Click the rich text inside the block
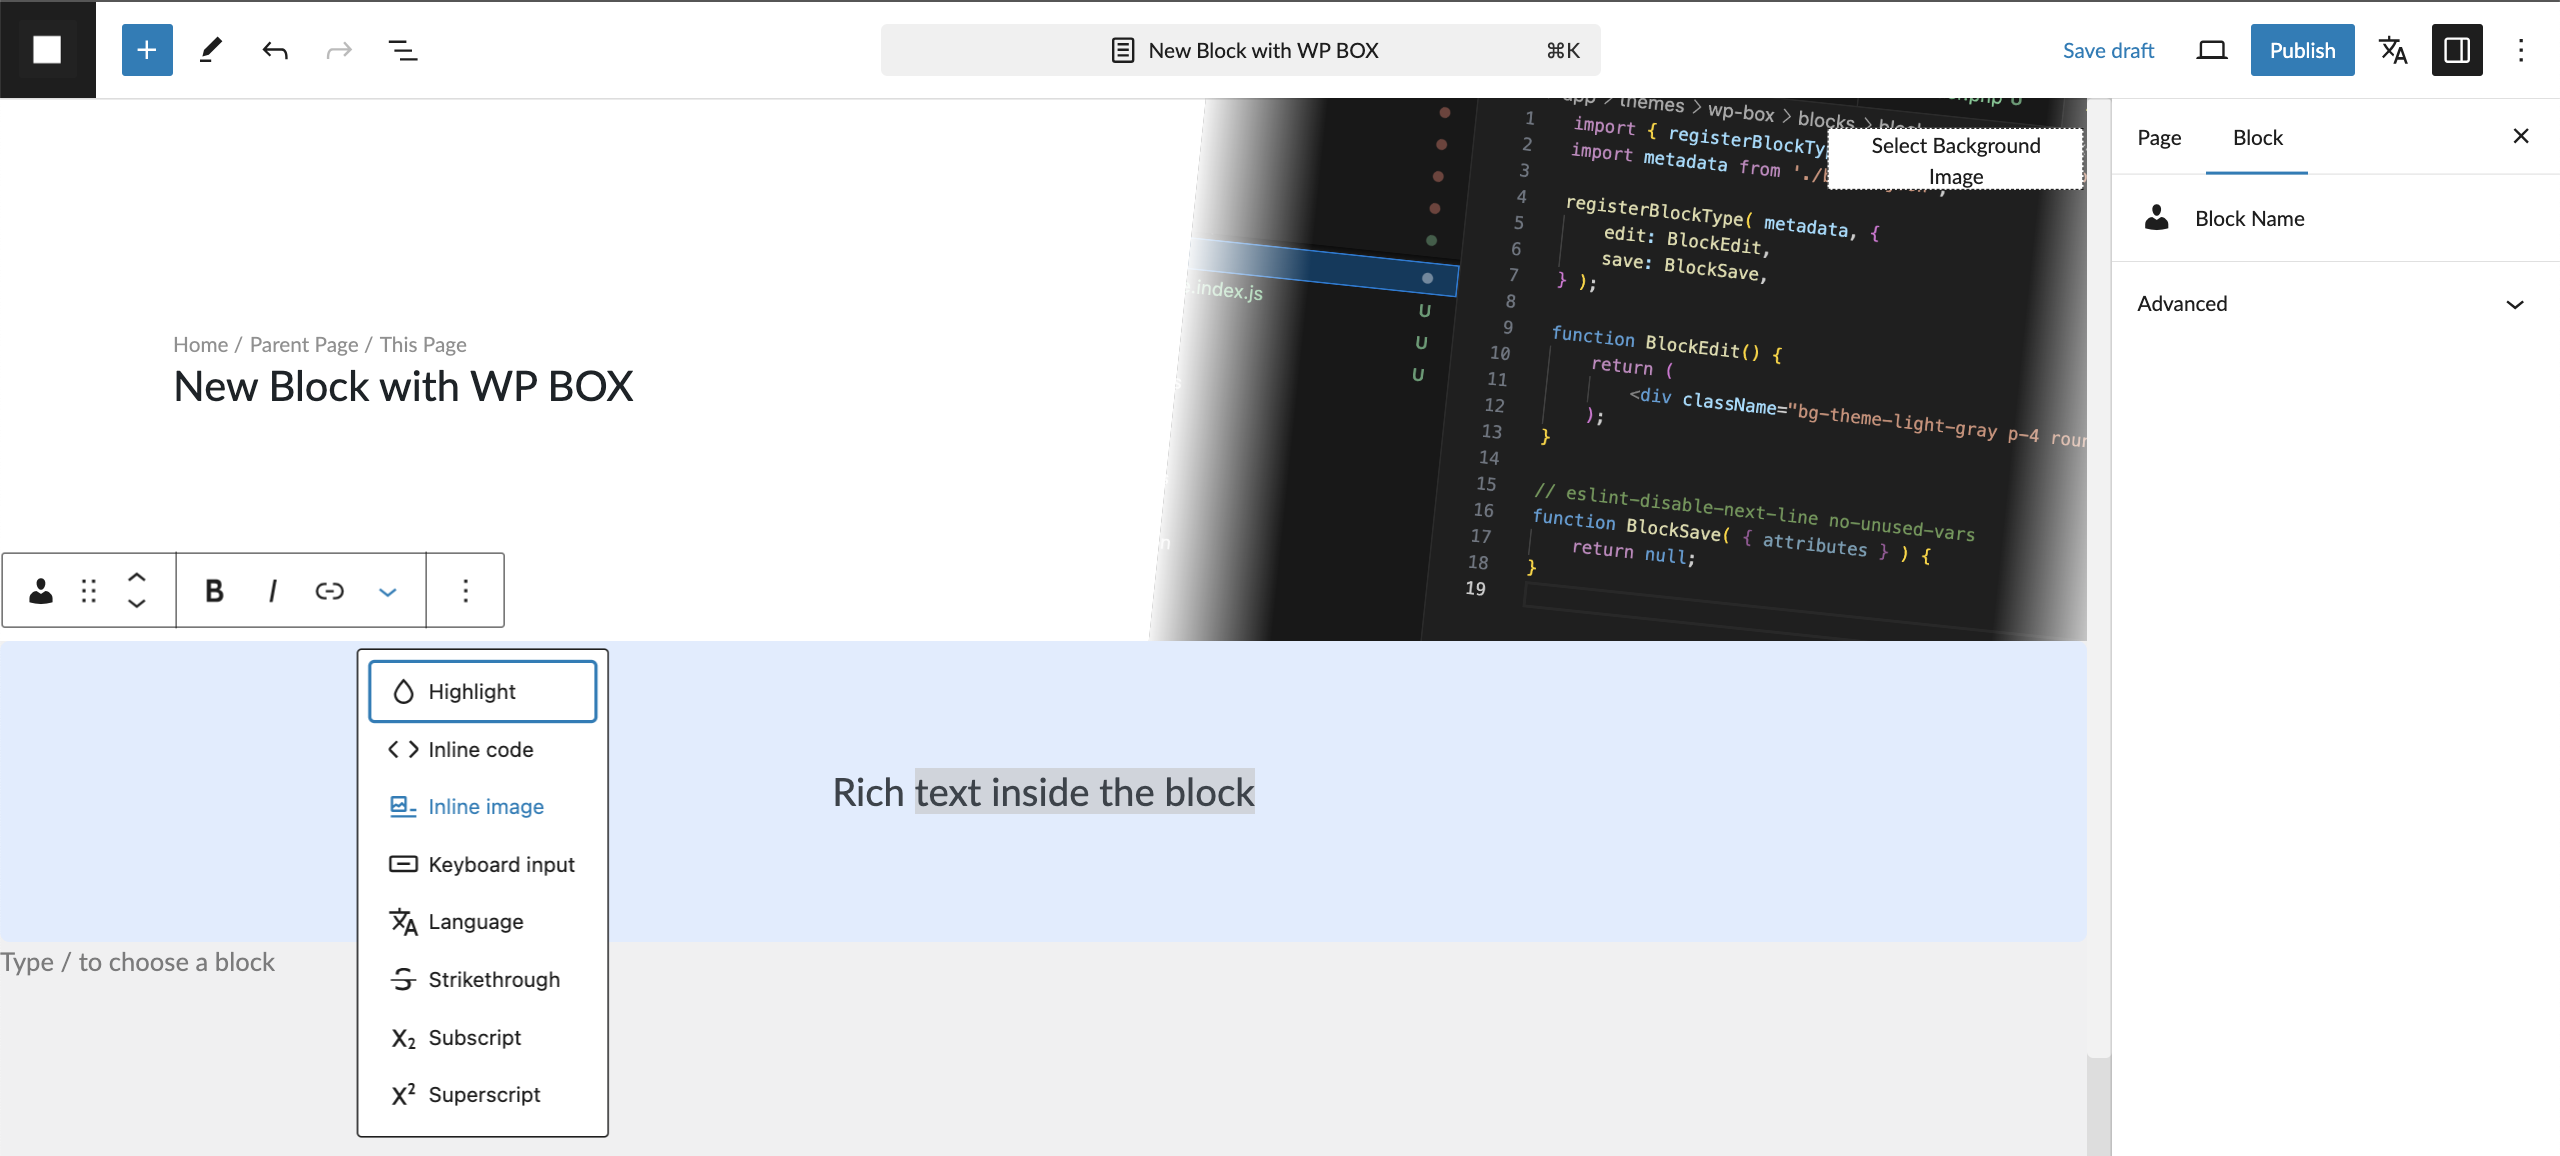 point(1043,792)
